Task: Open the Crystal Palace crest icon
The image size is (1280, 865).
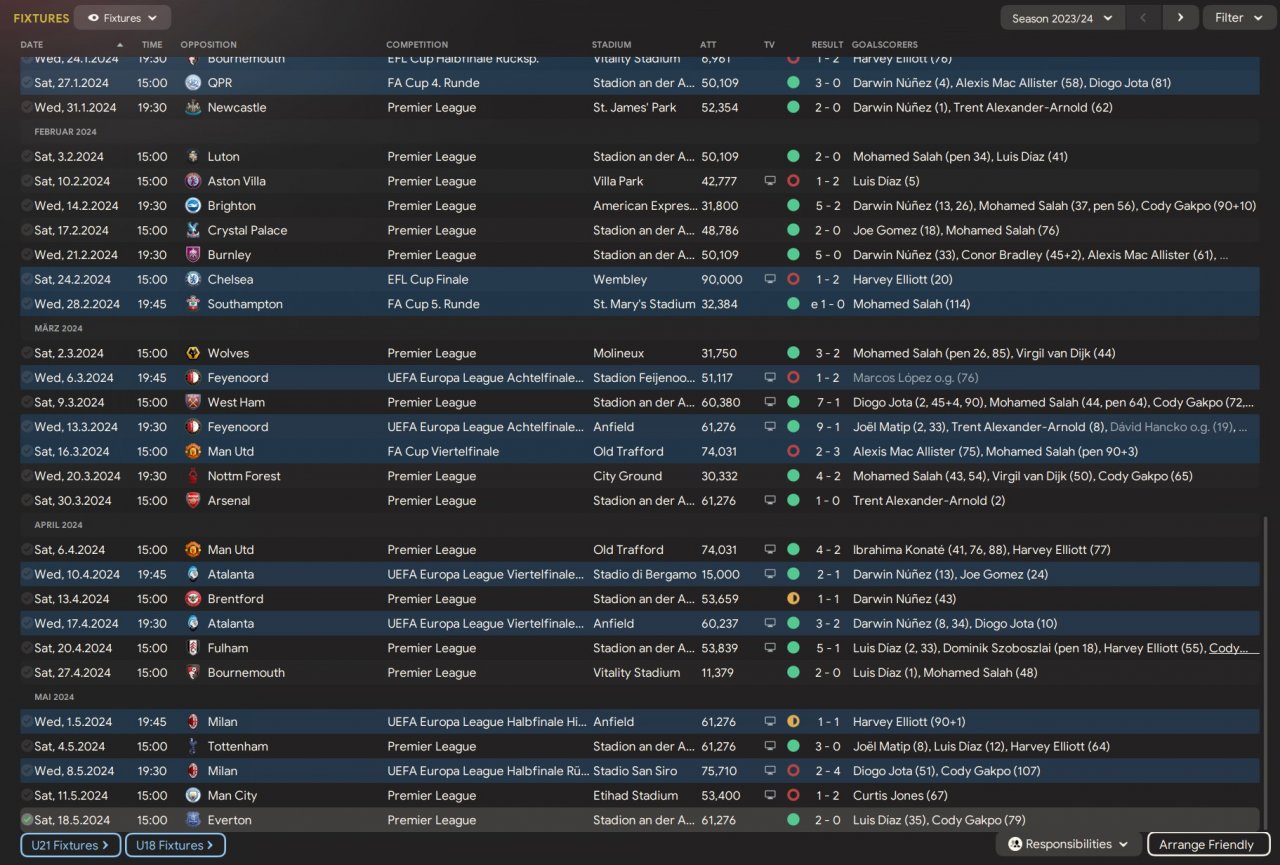Action: pos(193,230)
